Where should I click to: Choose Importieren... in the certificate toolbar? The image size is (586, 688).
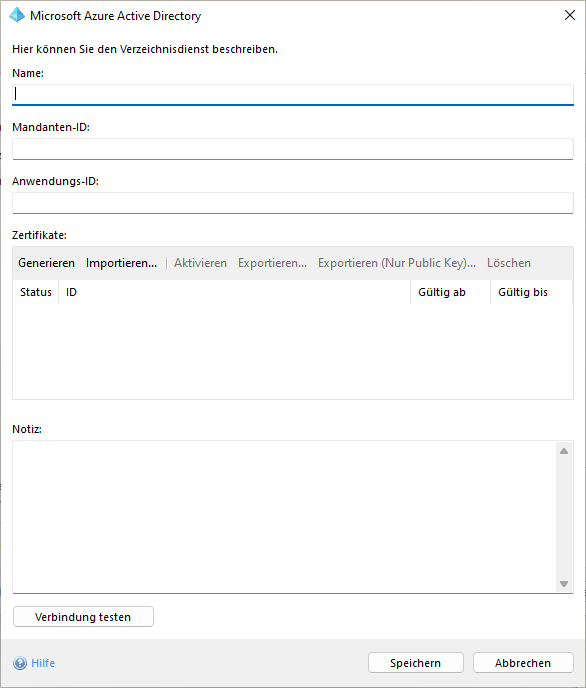coord(121,263)
